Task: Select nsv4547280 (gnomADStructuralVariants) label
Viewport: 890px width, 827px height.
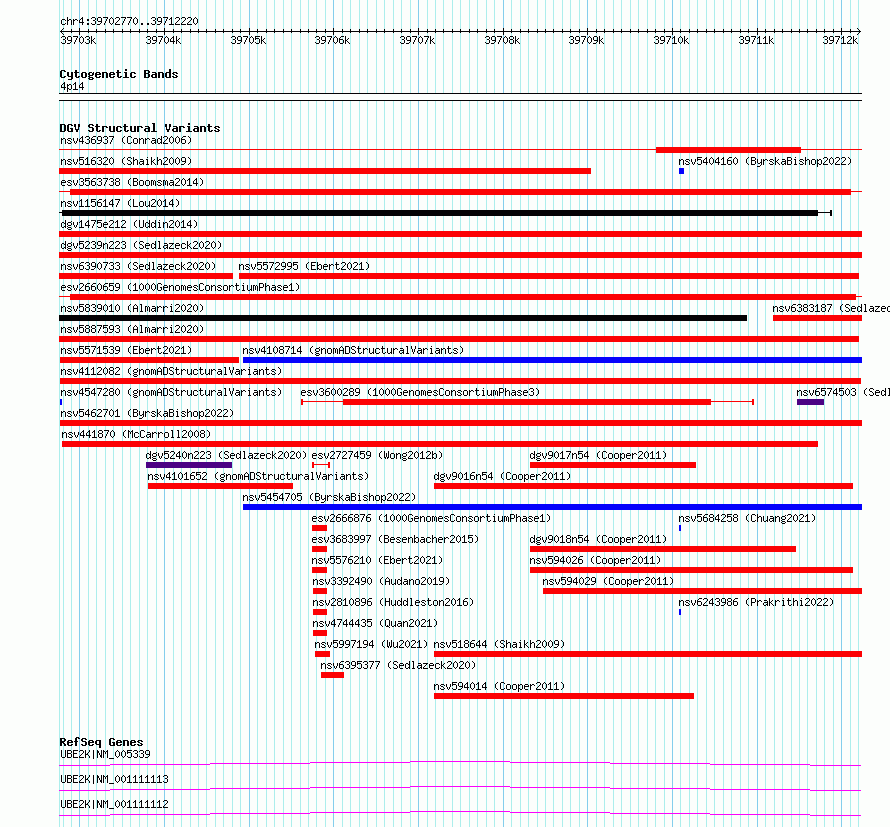Action: pyautogui.click(x=171, y=392)
